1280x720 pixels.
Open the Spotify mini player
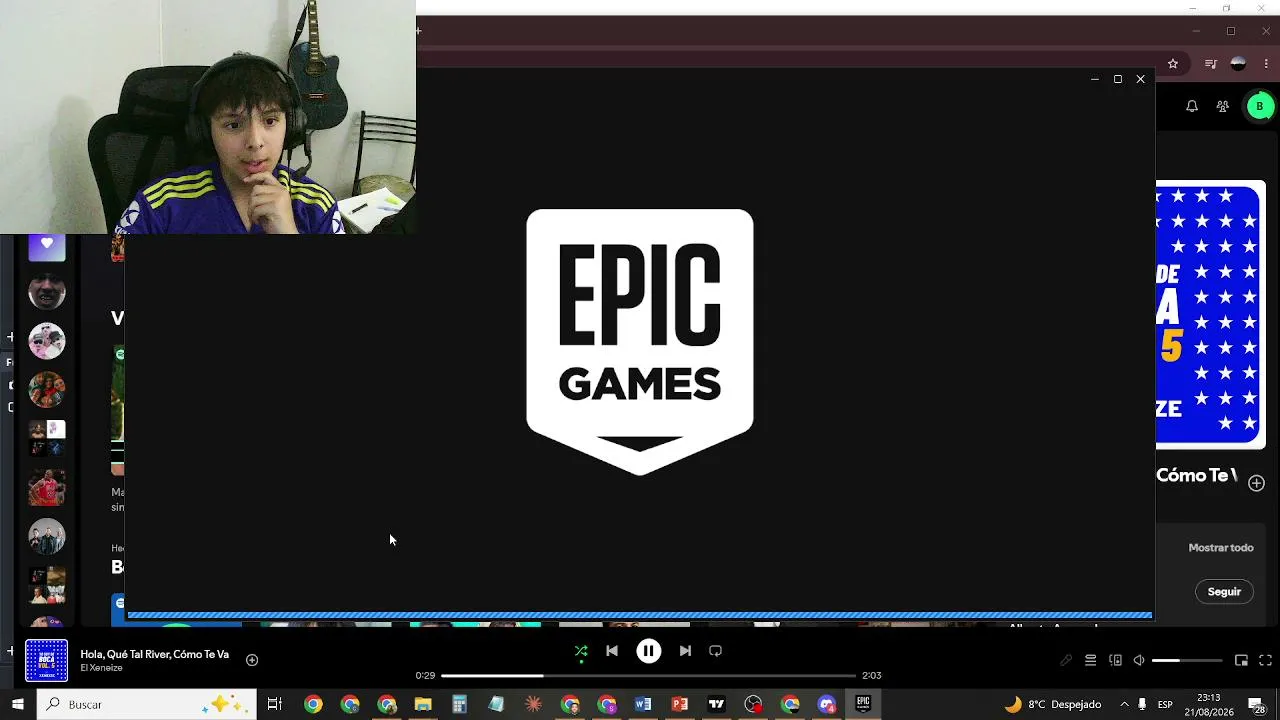tap(1241, 661)
